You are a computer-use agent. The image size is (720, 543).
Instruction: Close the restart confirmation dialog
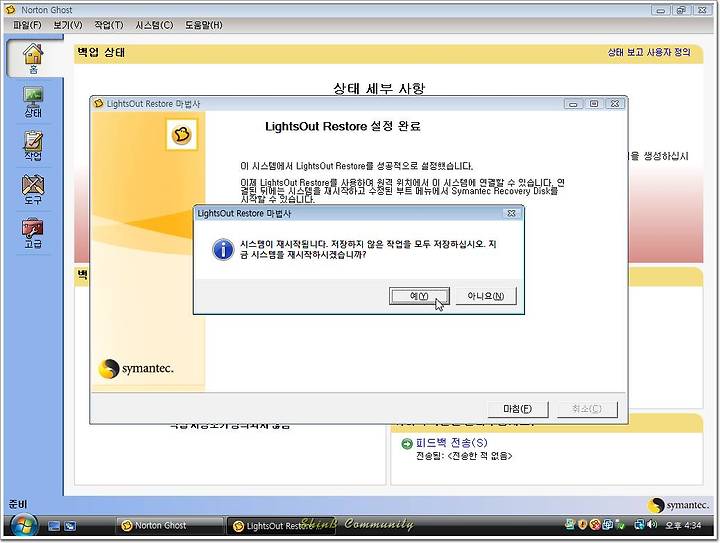(511, 213)
